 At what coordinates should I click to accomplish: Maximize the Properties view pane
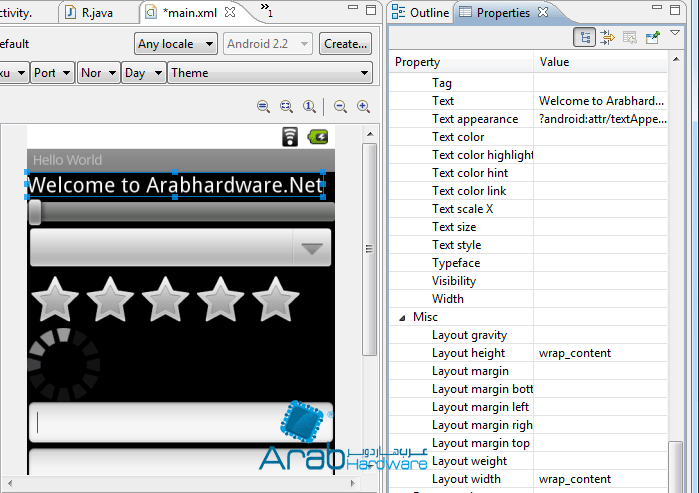pos(675,9)
